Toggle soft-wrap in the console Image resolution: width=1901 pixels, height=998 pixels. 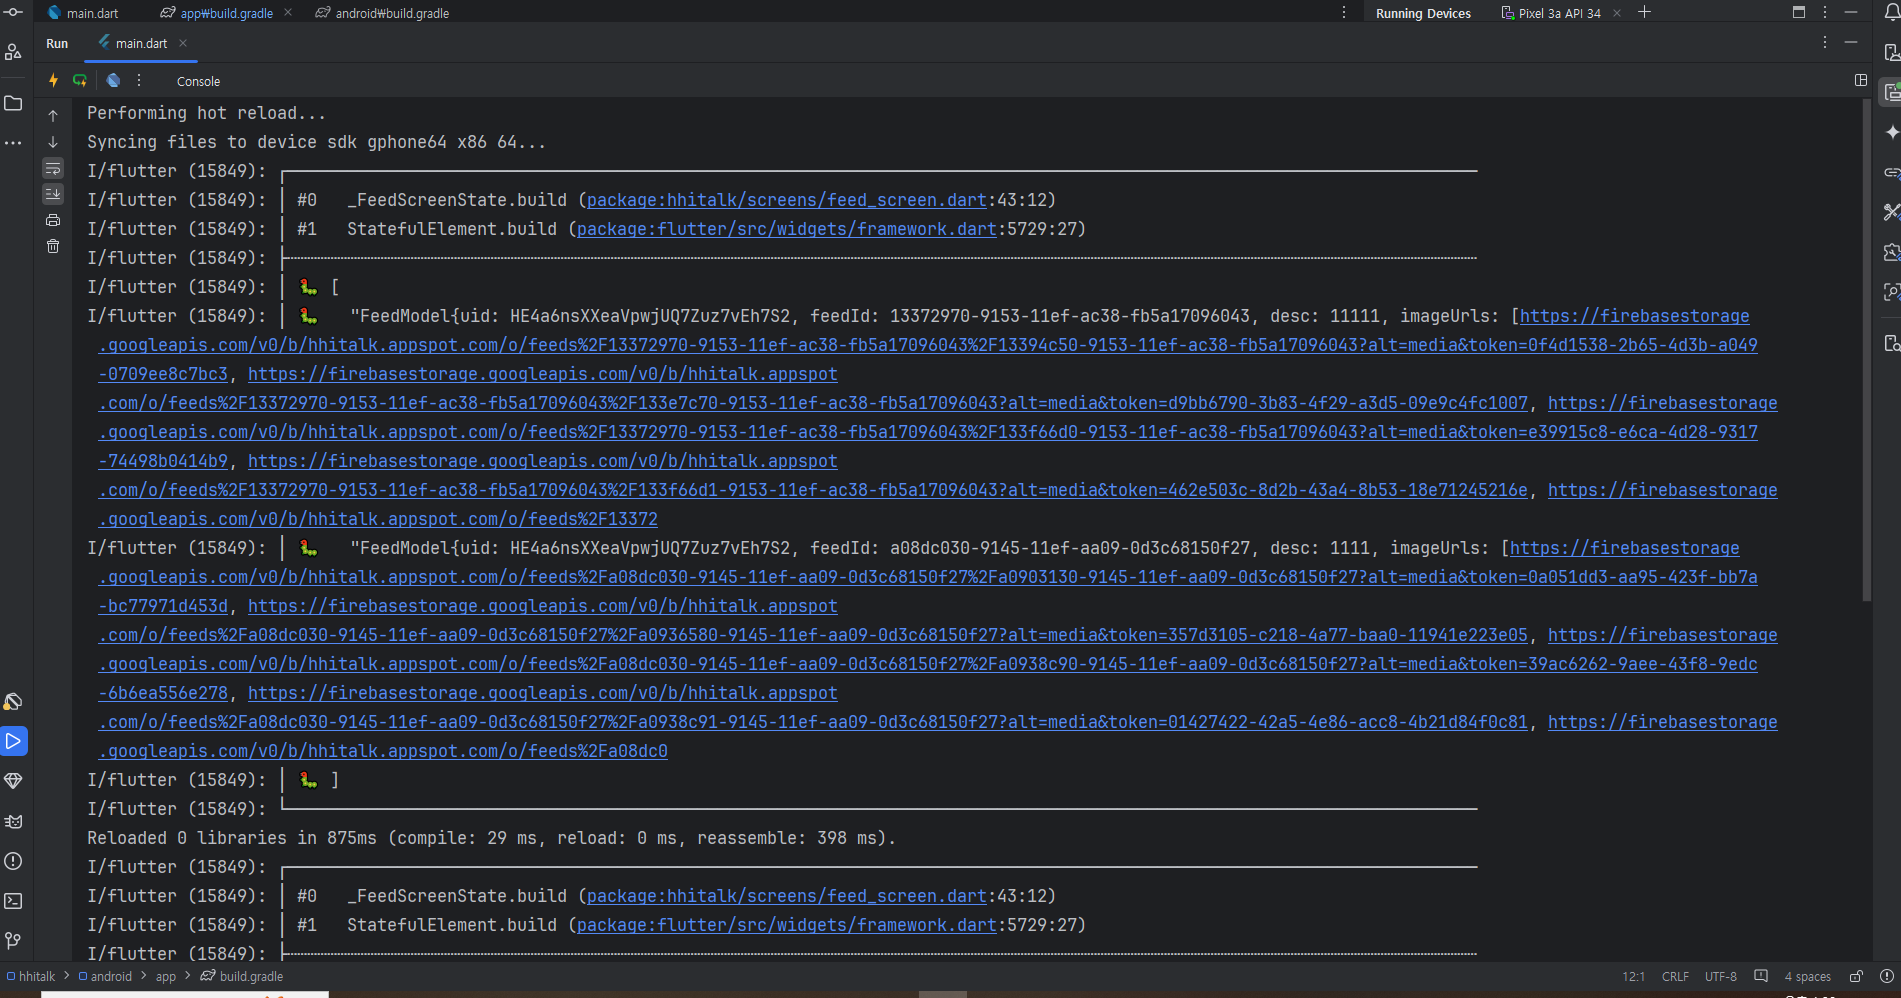click(53, 168)
